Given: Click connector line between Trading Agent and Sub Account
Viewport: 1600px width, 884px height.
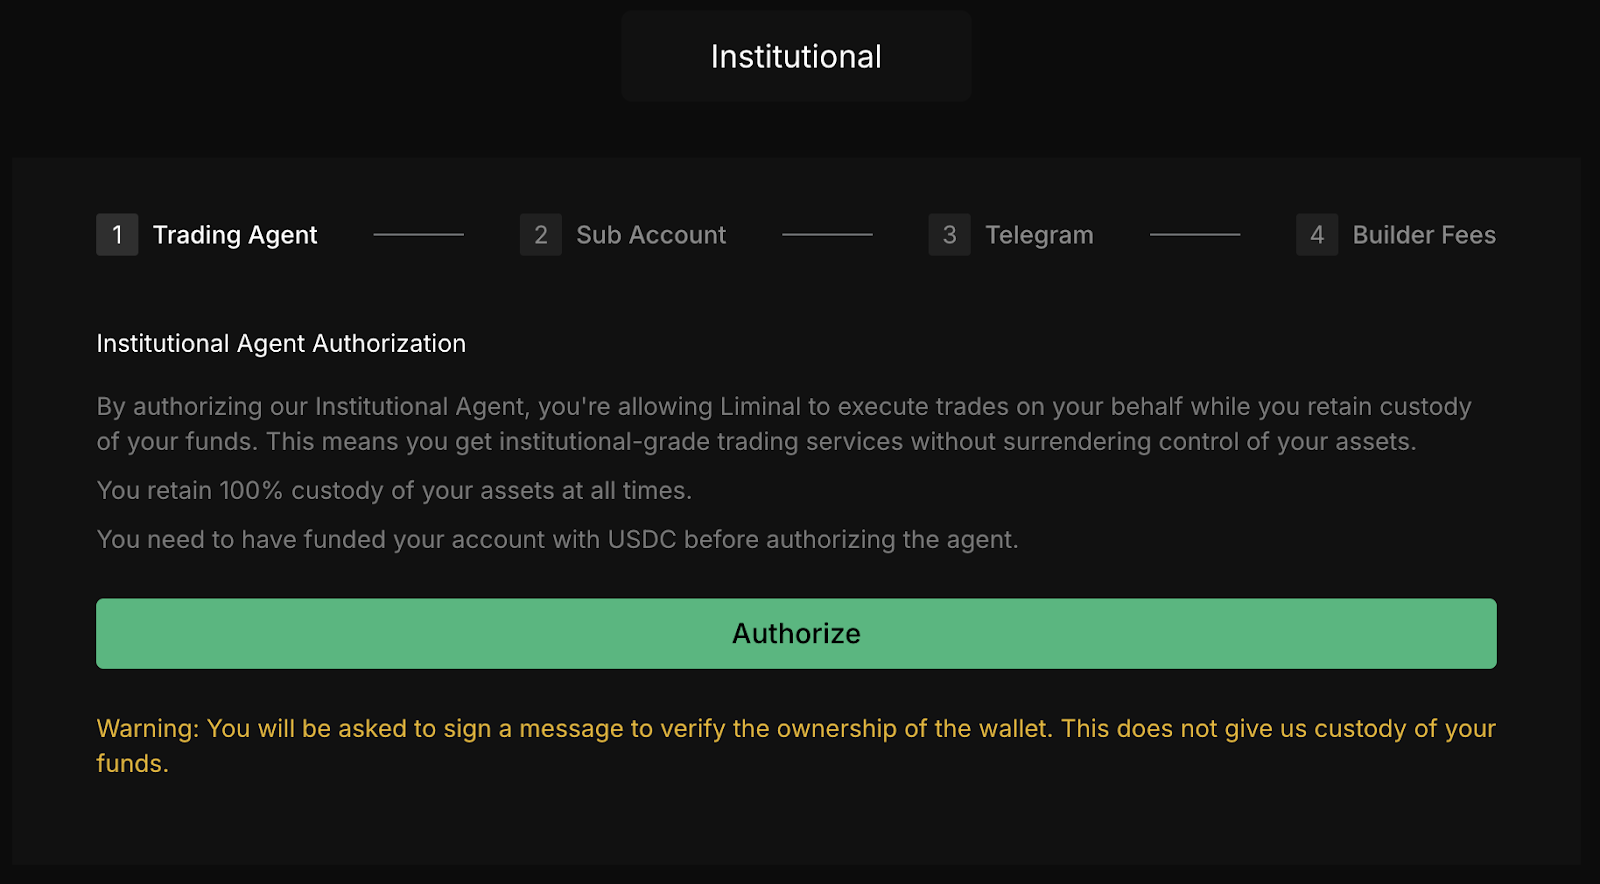Looking at the screenshot, I should (418, 235).
